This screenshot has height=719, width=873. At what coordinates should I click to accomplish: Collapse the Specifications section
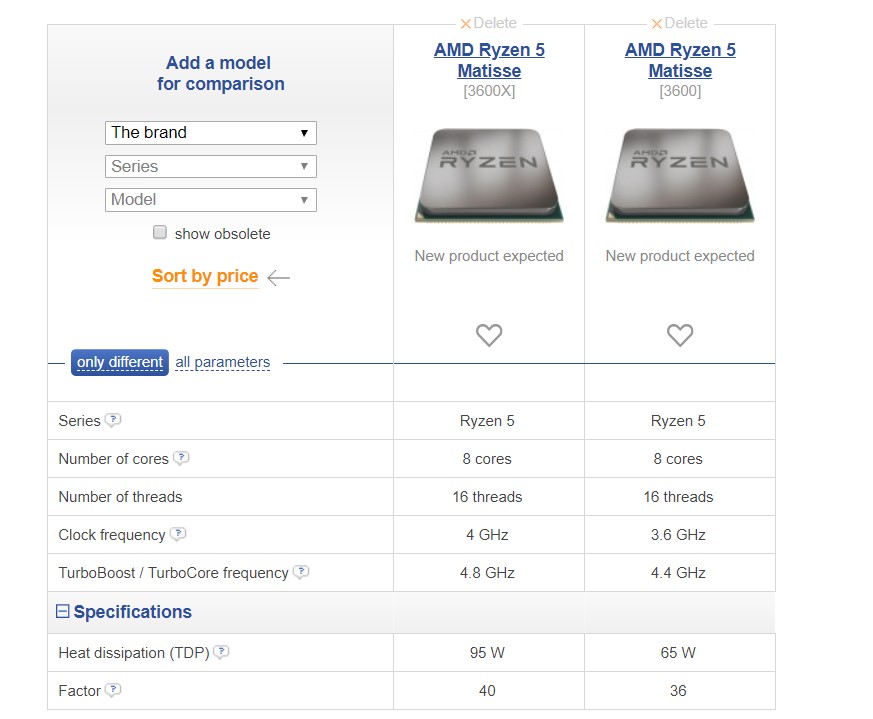[62, 612]
